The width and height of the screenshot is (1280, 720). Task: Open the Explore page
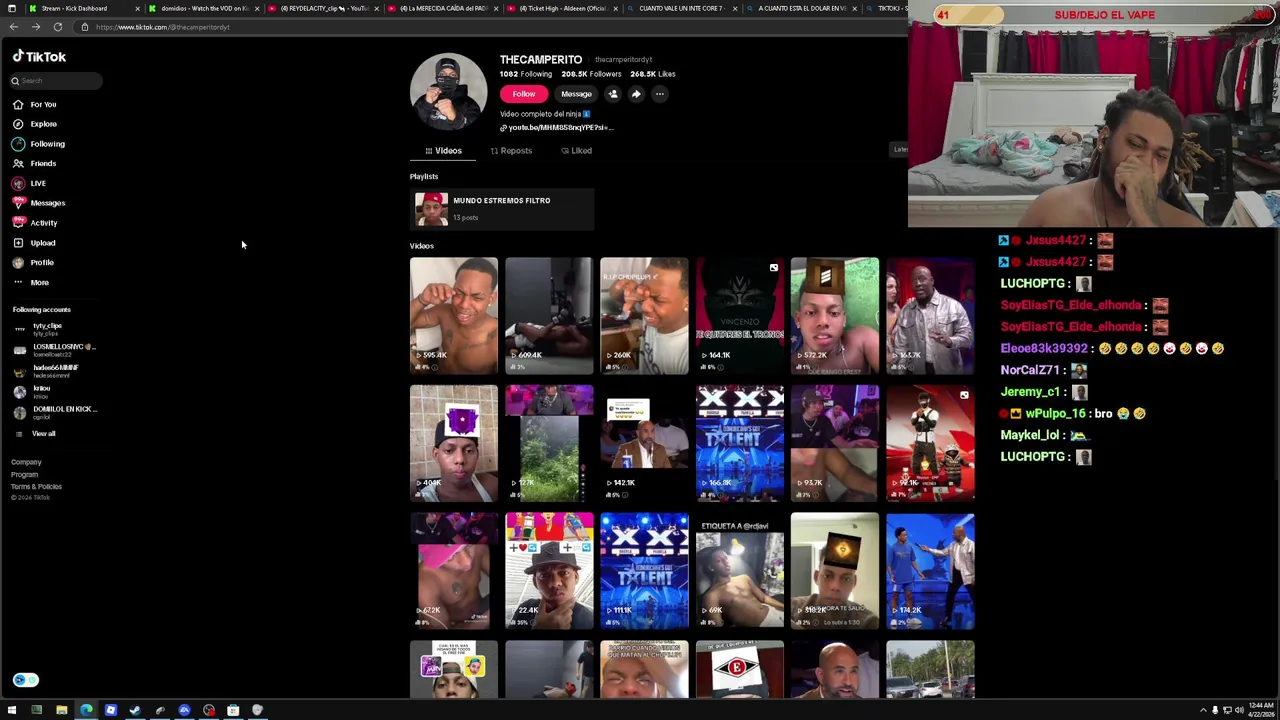(34, 124)
